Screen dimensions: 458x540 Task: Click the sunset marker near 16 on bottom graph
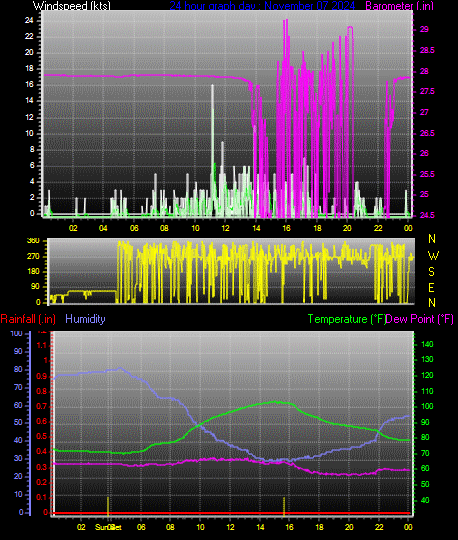pyautogui.click(x=284, y=506)
